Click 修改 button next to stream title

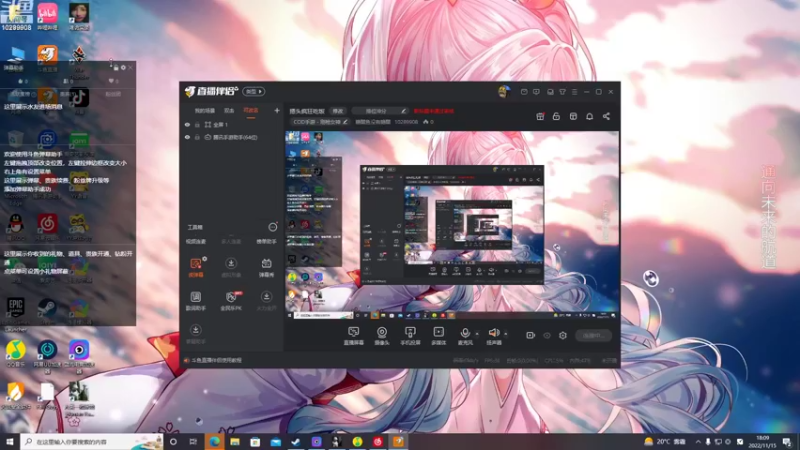tap(338, 111)
